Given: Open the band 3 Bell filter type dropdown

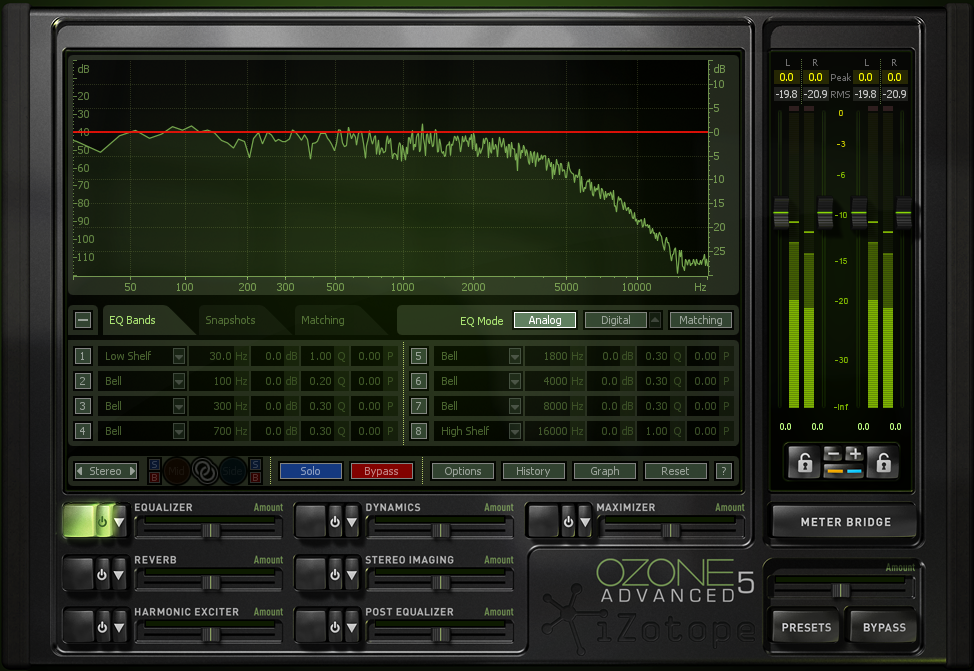Looking at the screenshot, I should pyautogui.click(x=179, y=406).
